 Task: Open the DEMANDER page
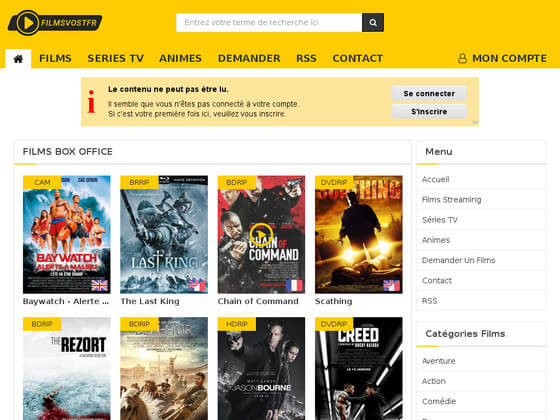point(249,58)
